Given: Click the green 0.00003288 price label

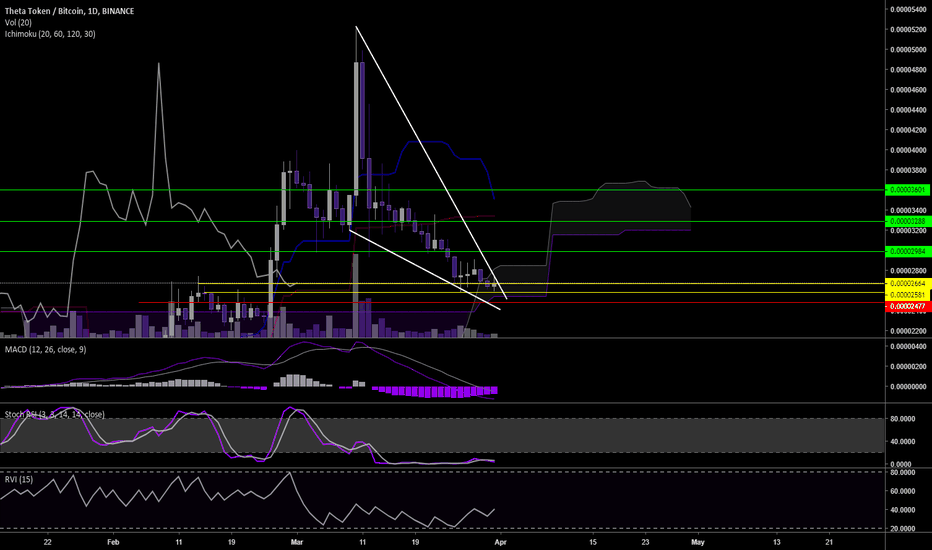Looking at the screenshot, I should (x=908, y=221).
